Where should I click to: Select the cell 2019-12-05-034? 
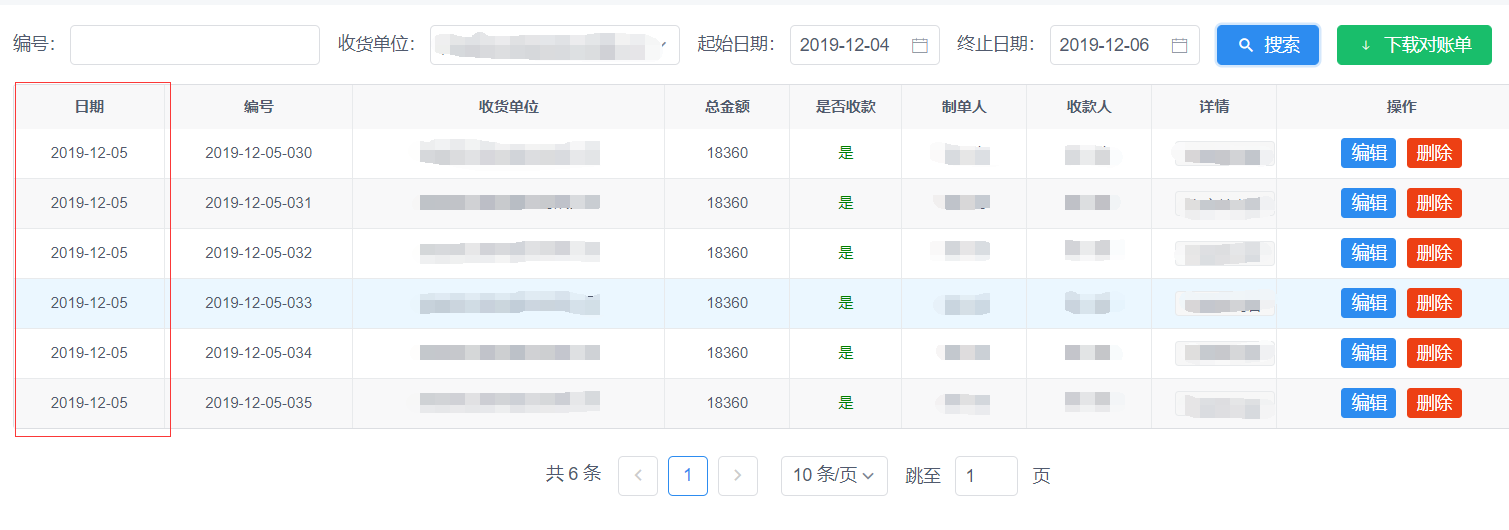[259, 353]
